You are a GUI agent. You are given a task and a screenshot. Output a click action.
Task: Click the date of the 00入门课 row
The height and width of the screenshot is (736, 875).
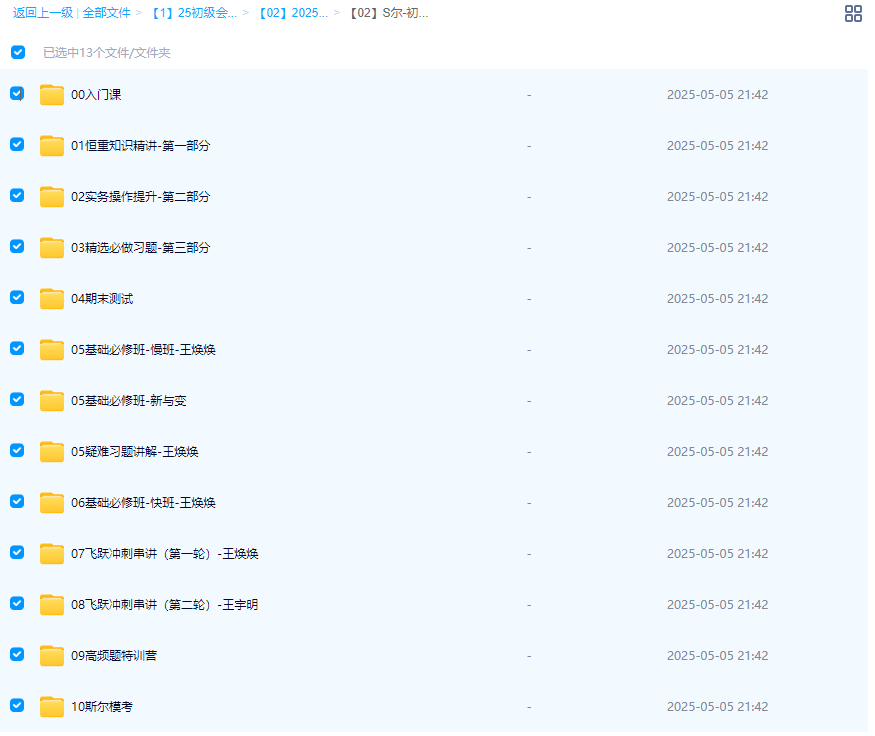click(718, 95)
